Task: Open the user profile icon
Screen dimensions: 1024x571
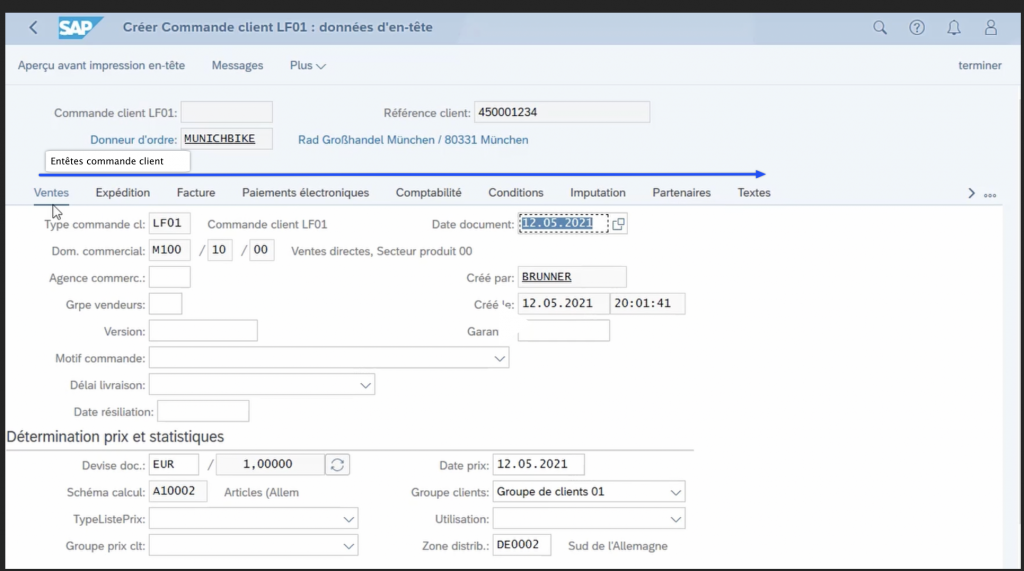Action: click(991, 28)
